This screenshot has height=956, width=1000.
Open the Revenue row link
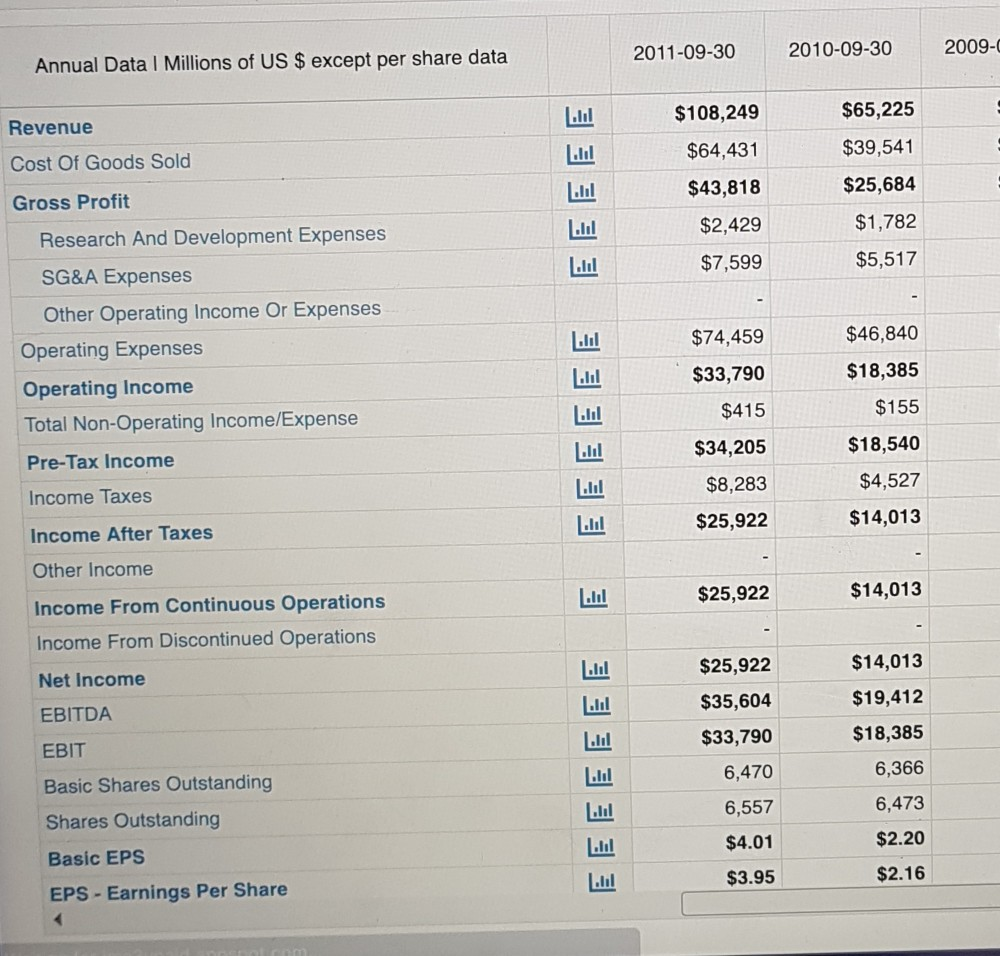point(50,128)
